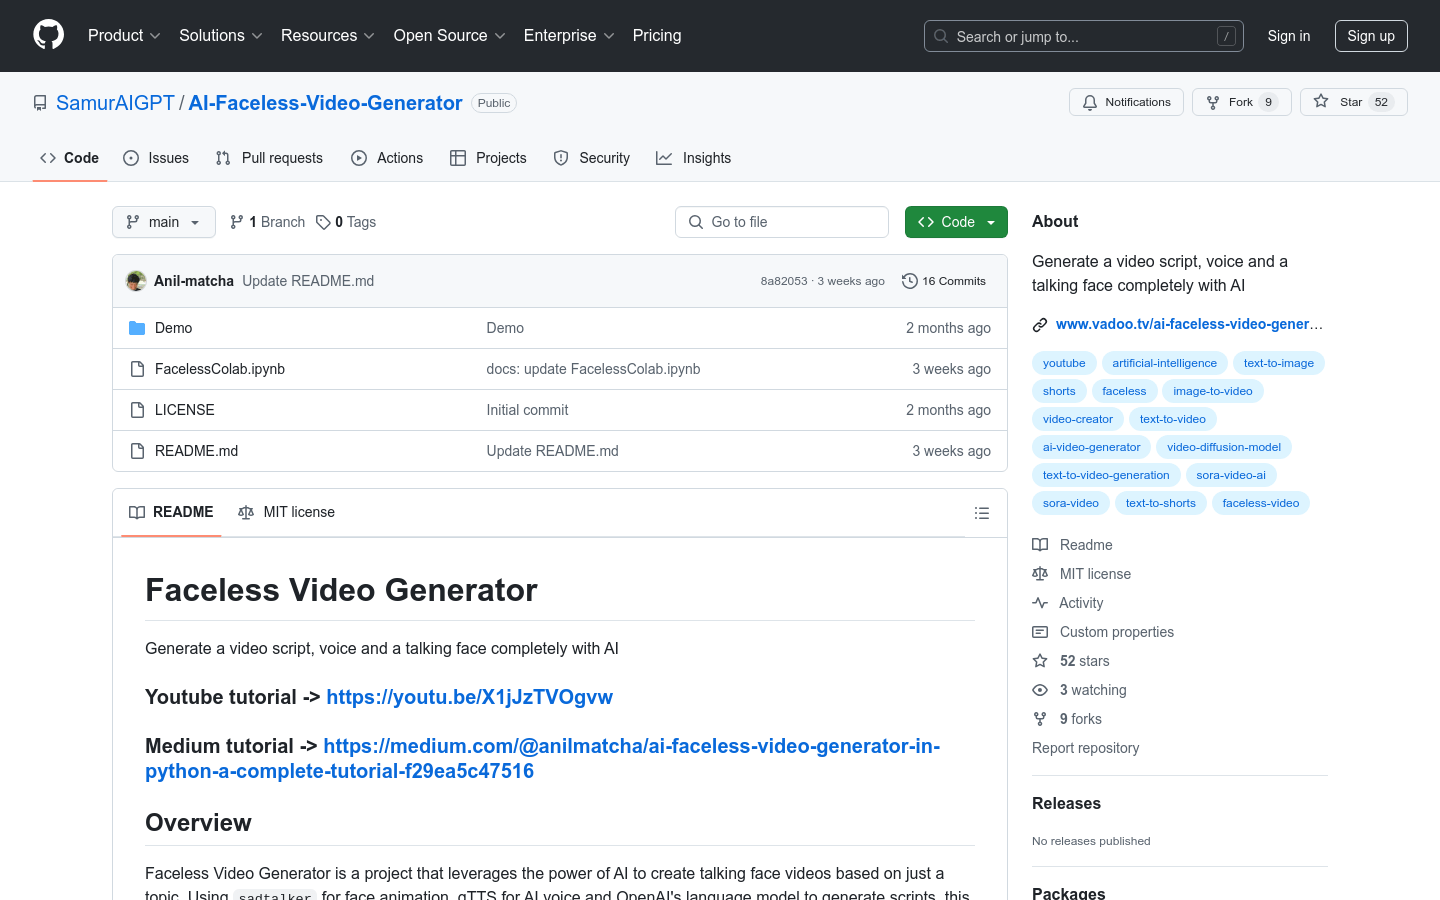Switch to the MIT license tab in README panel
1440x900 pixels.
pos(286,512)
